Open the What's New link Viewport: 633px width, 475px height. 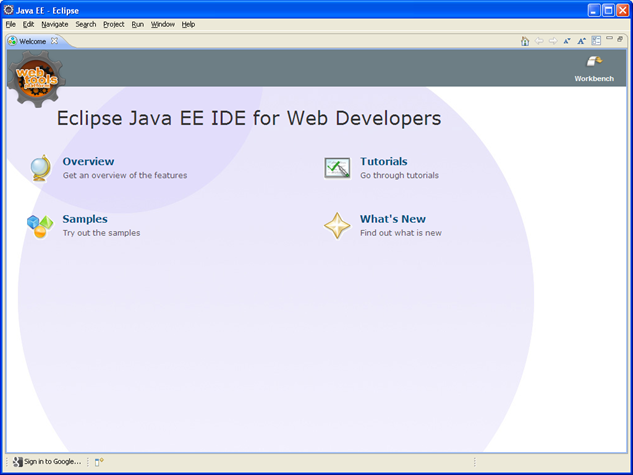click(392, 219)
